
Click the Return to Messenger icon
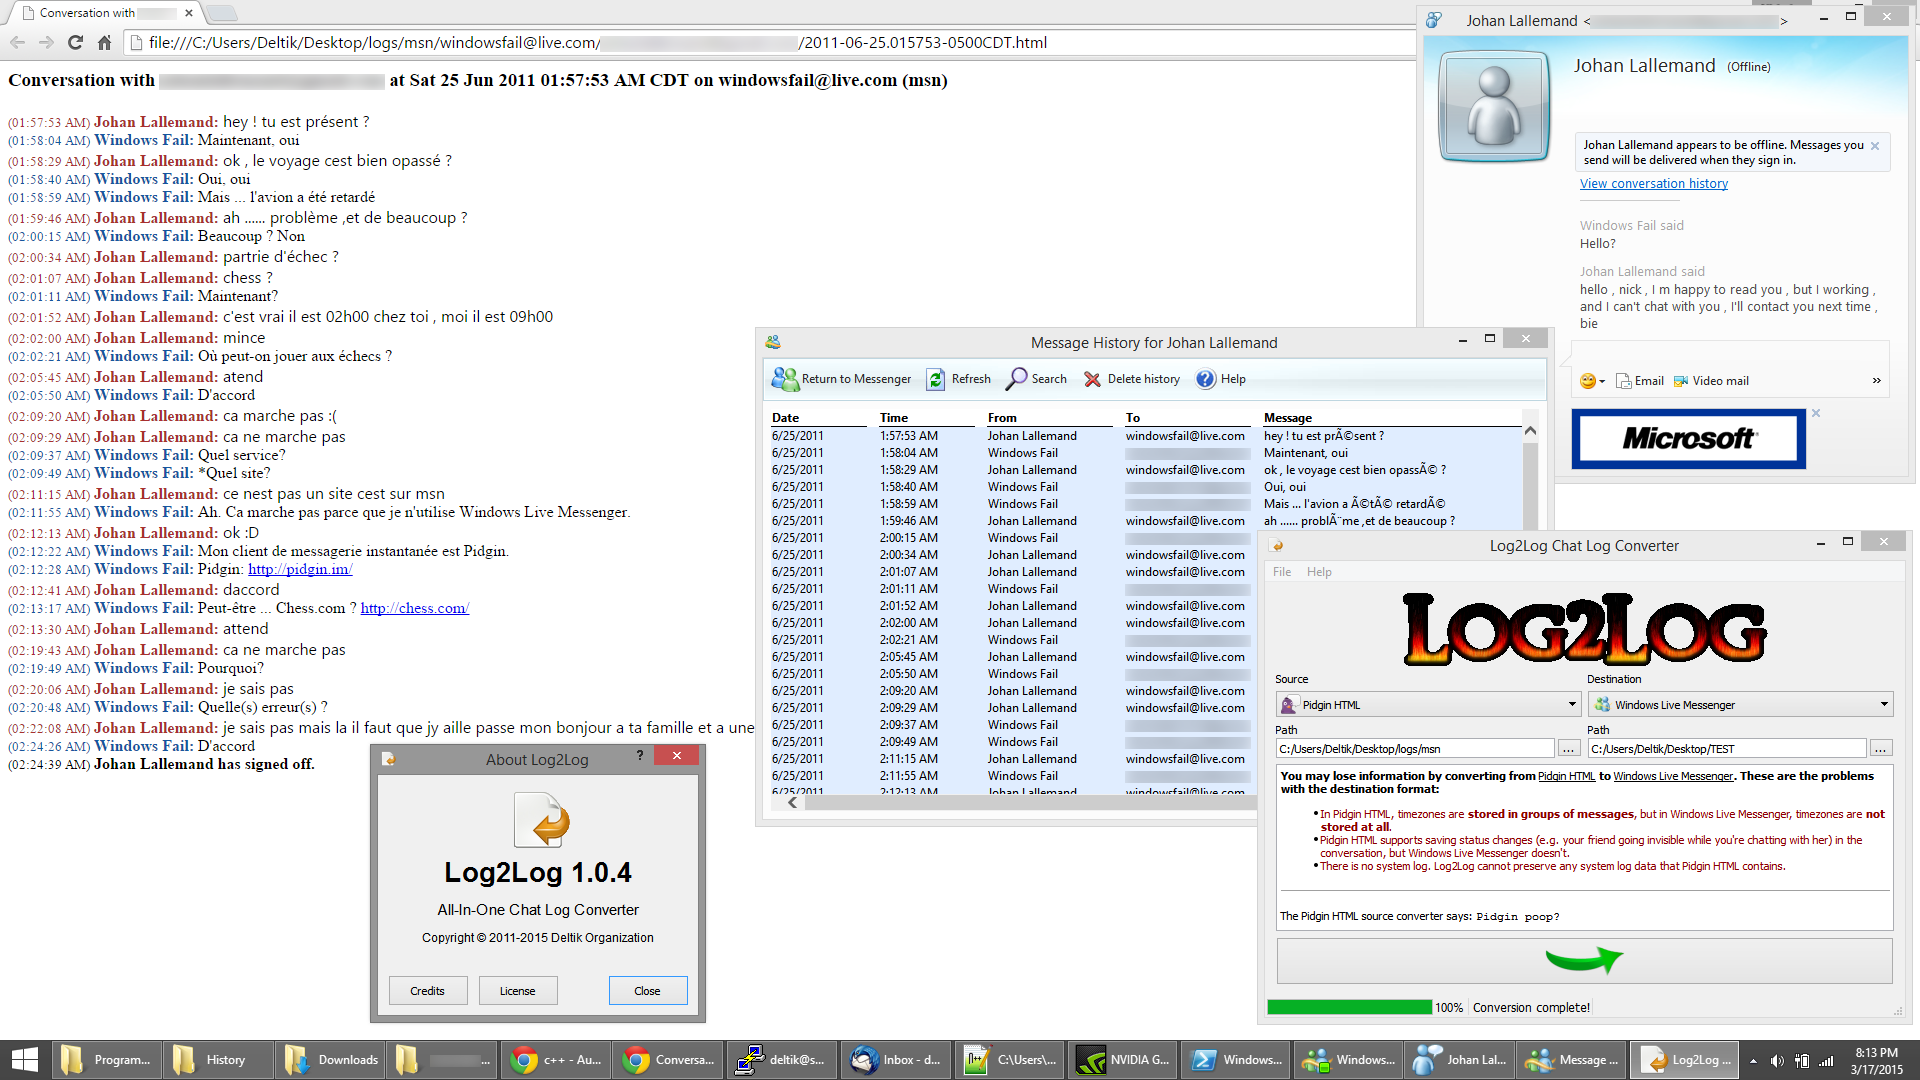pyautogui.click(x=784, y=379)
